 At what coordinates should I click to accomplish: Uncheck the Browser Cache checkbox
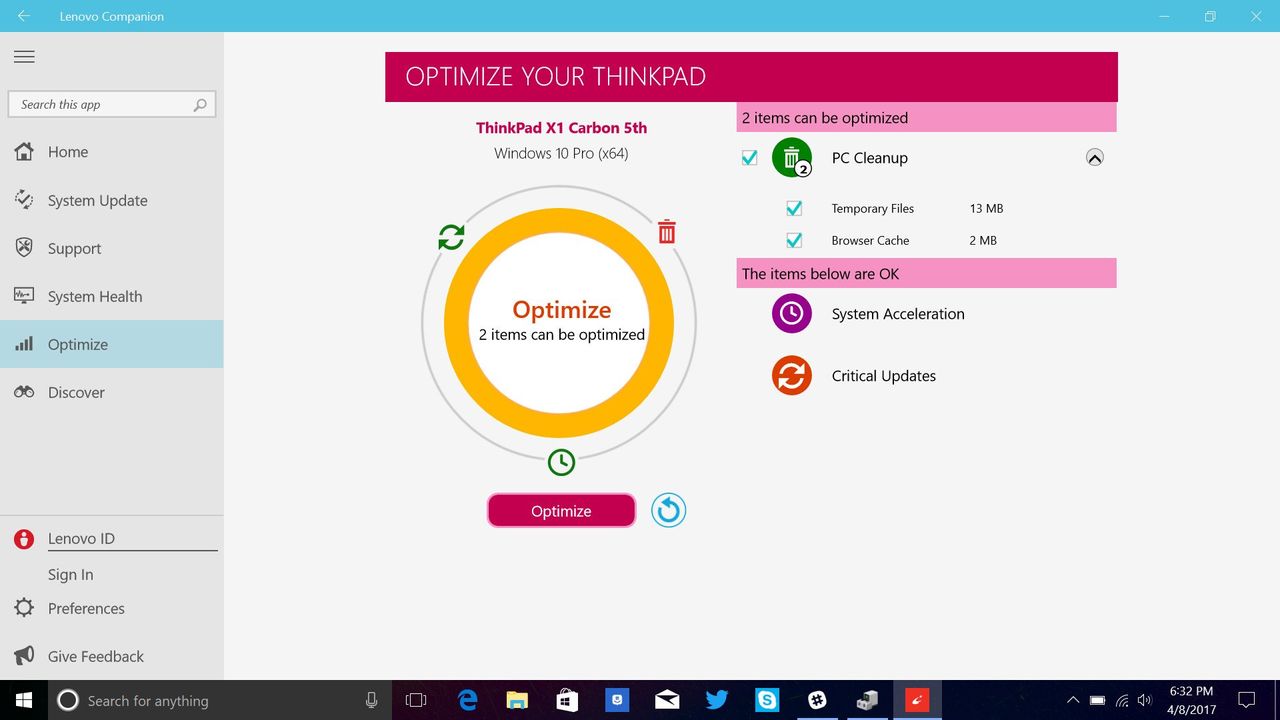[x=794, y=240]
